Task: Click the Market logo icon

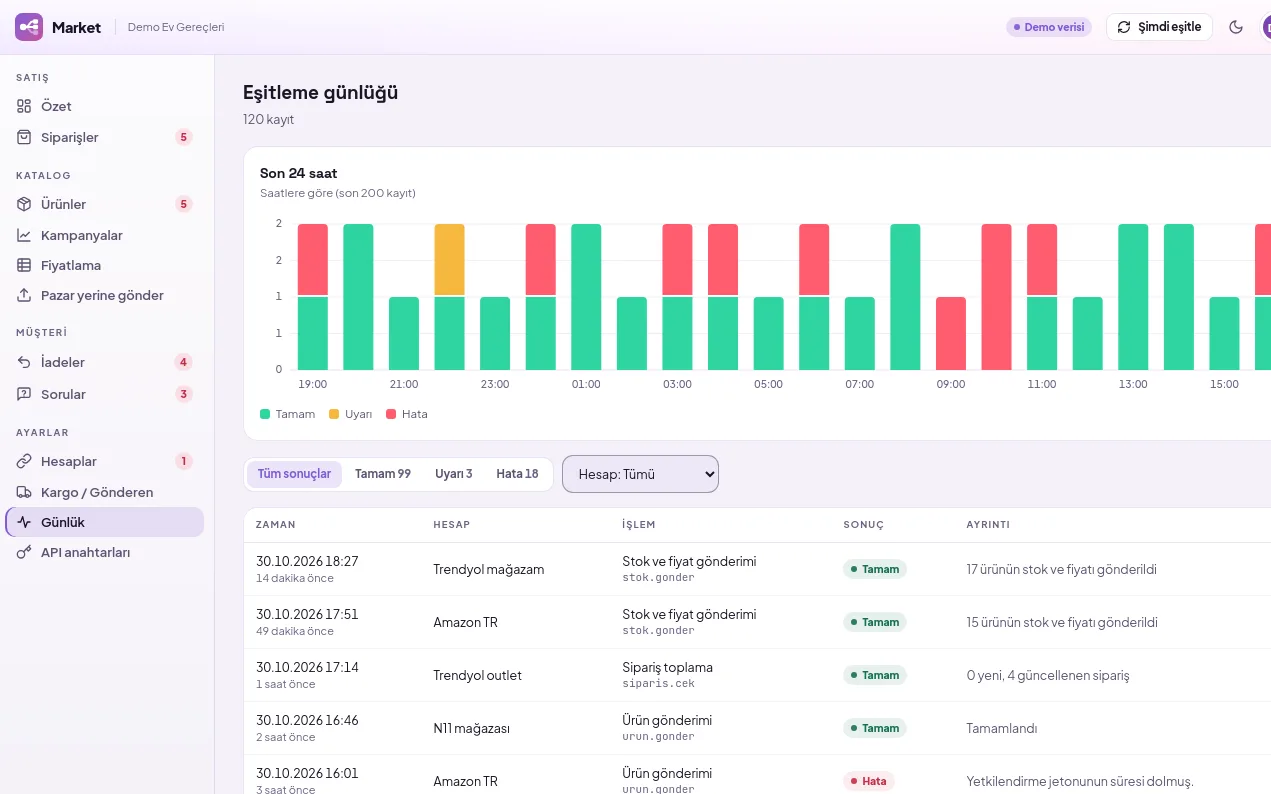Action: [x=29, y=27]
